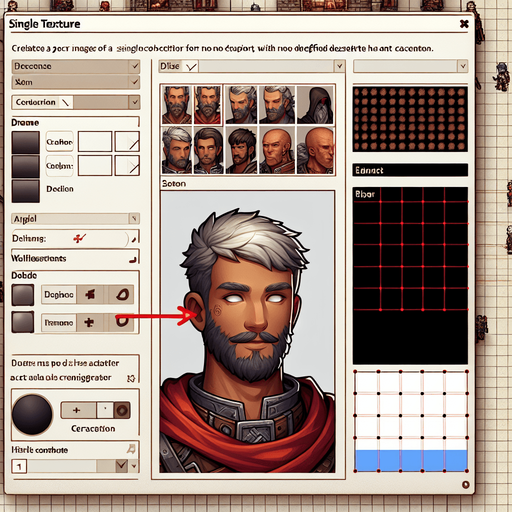Select the bald man side-profile thumbnail
Image resolution: width=512 pixels, height=512 pixels.
click(x=315, y=150)
